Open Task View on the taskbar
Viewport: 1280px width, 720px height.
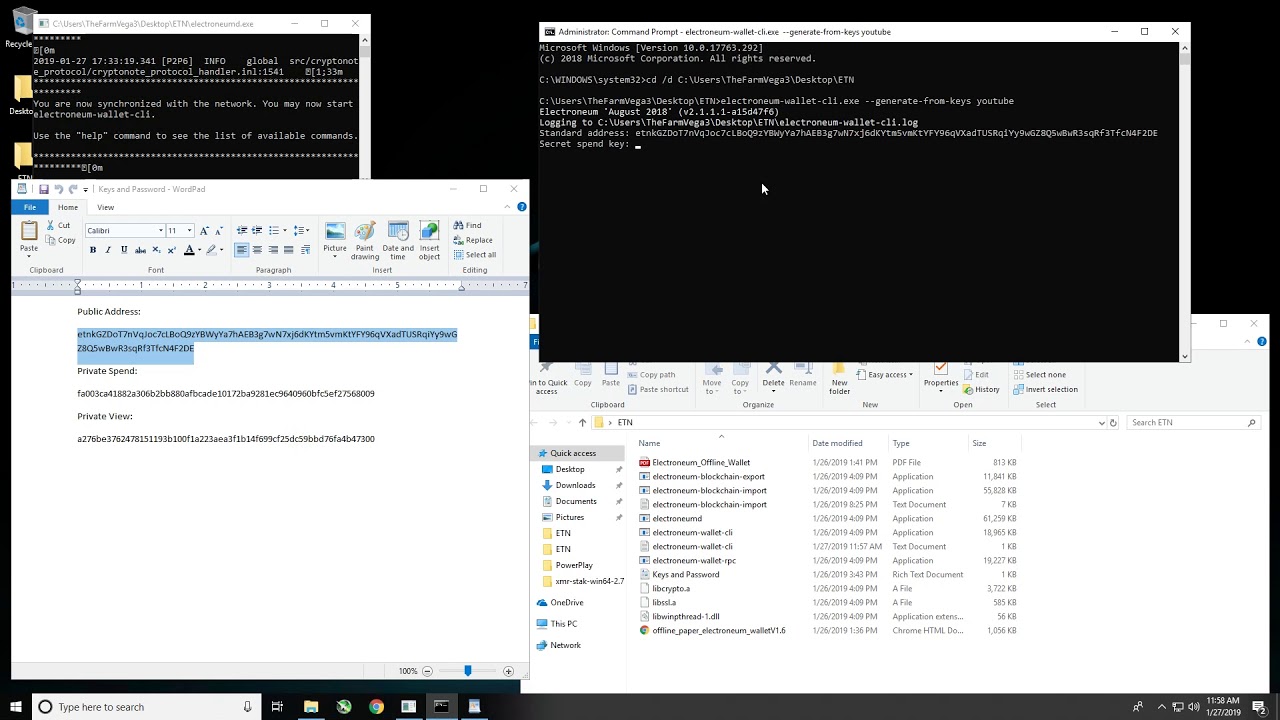click(x=277, y=706)
